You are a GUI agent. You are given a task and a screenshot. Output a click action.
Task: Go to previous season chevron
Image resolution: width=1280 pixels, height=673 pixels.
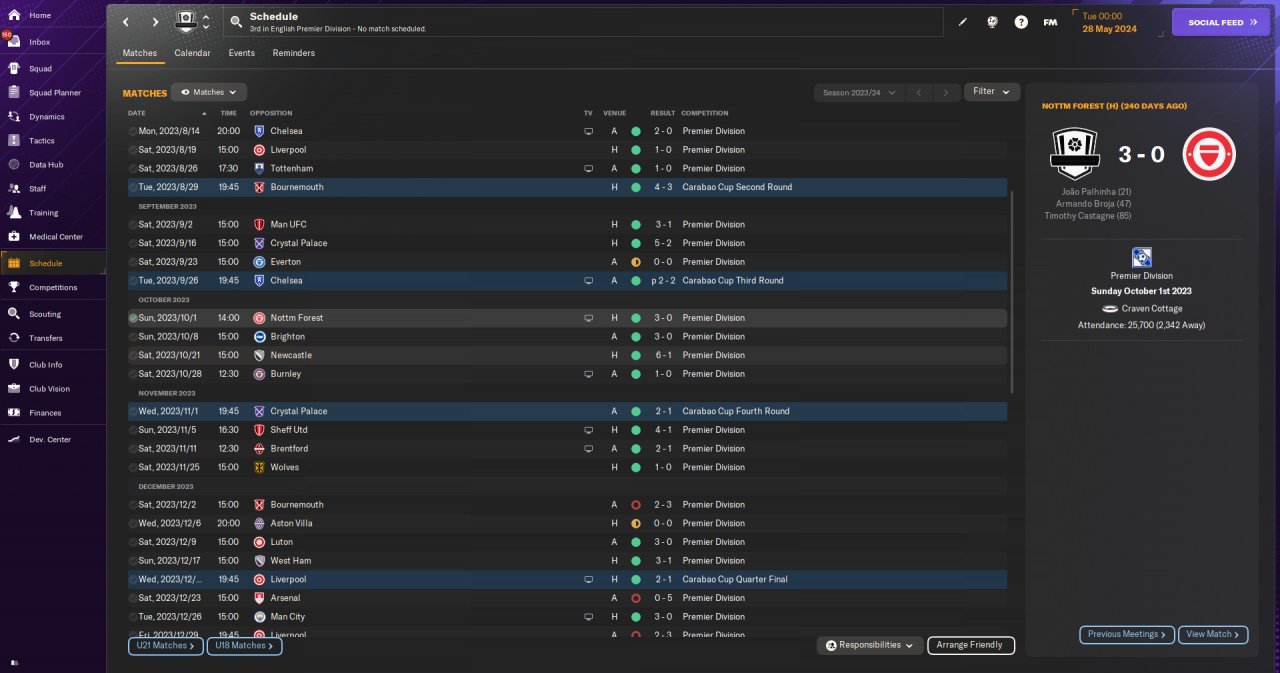pyautogui.click(x=918, y=92)
